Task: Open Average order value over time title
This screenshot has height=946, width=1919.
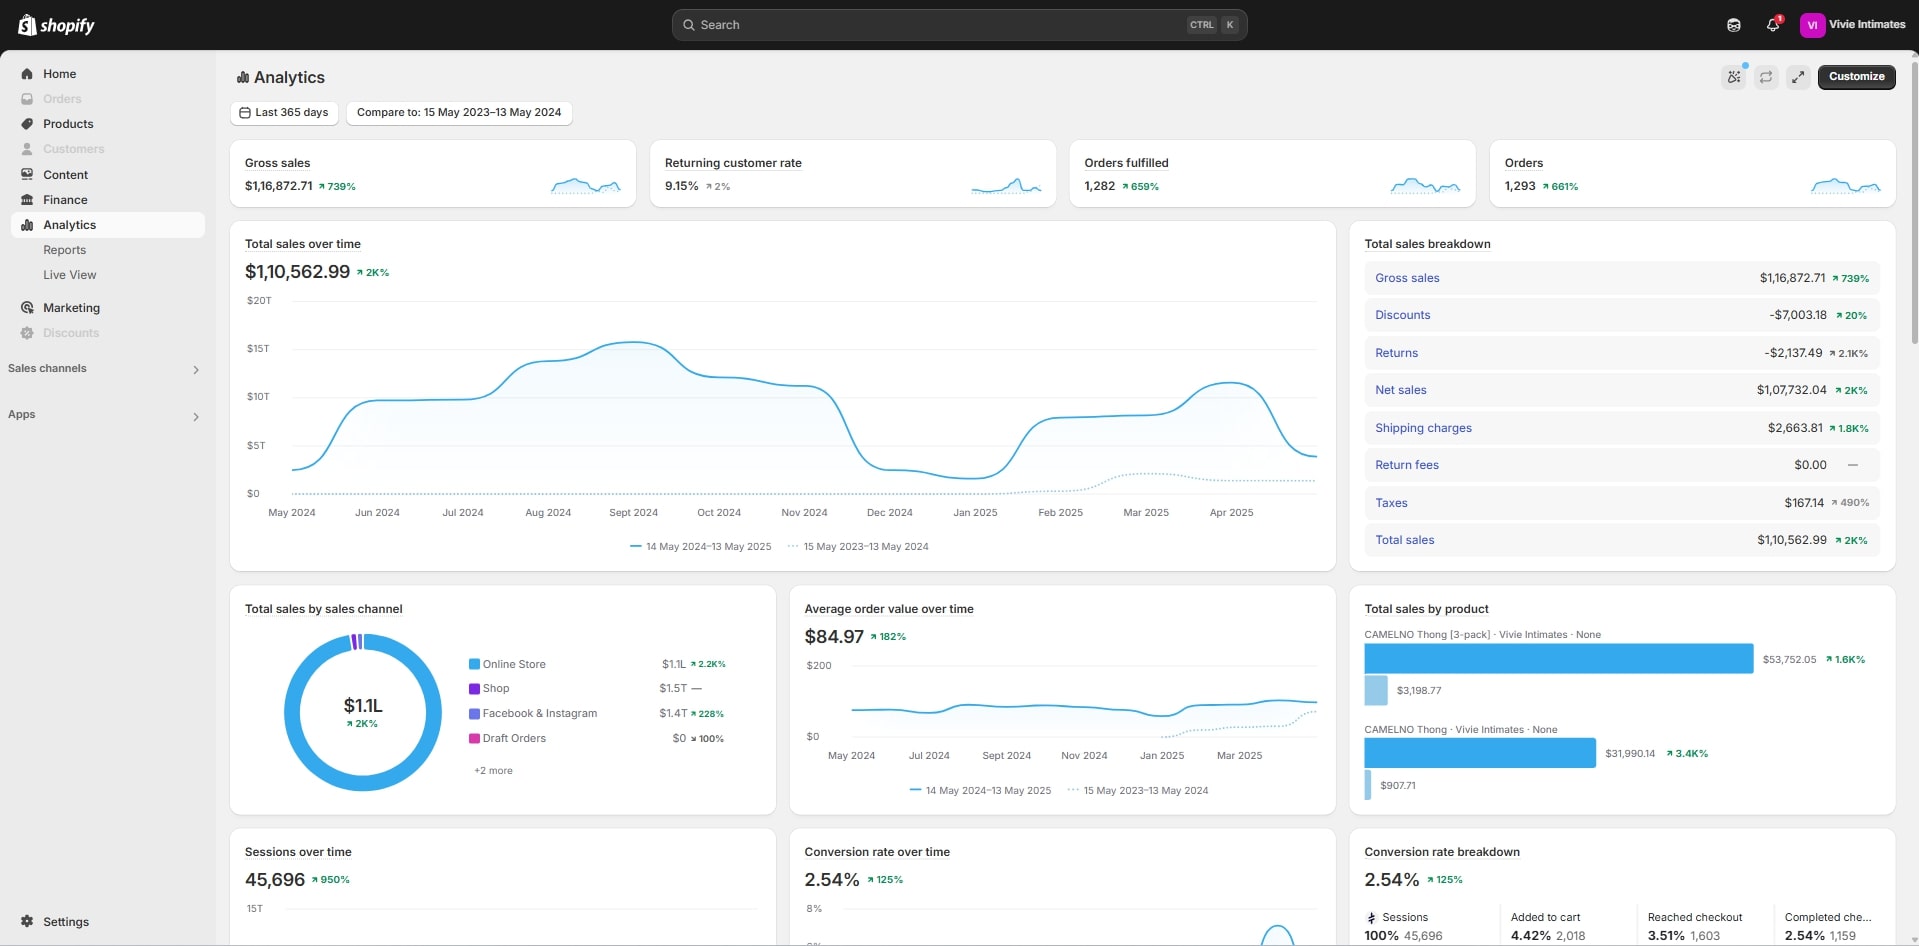Action: [888, 609]
